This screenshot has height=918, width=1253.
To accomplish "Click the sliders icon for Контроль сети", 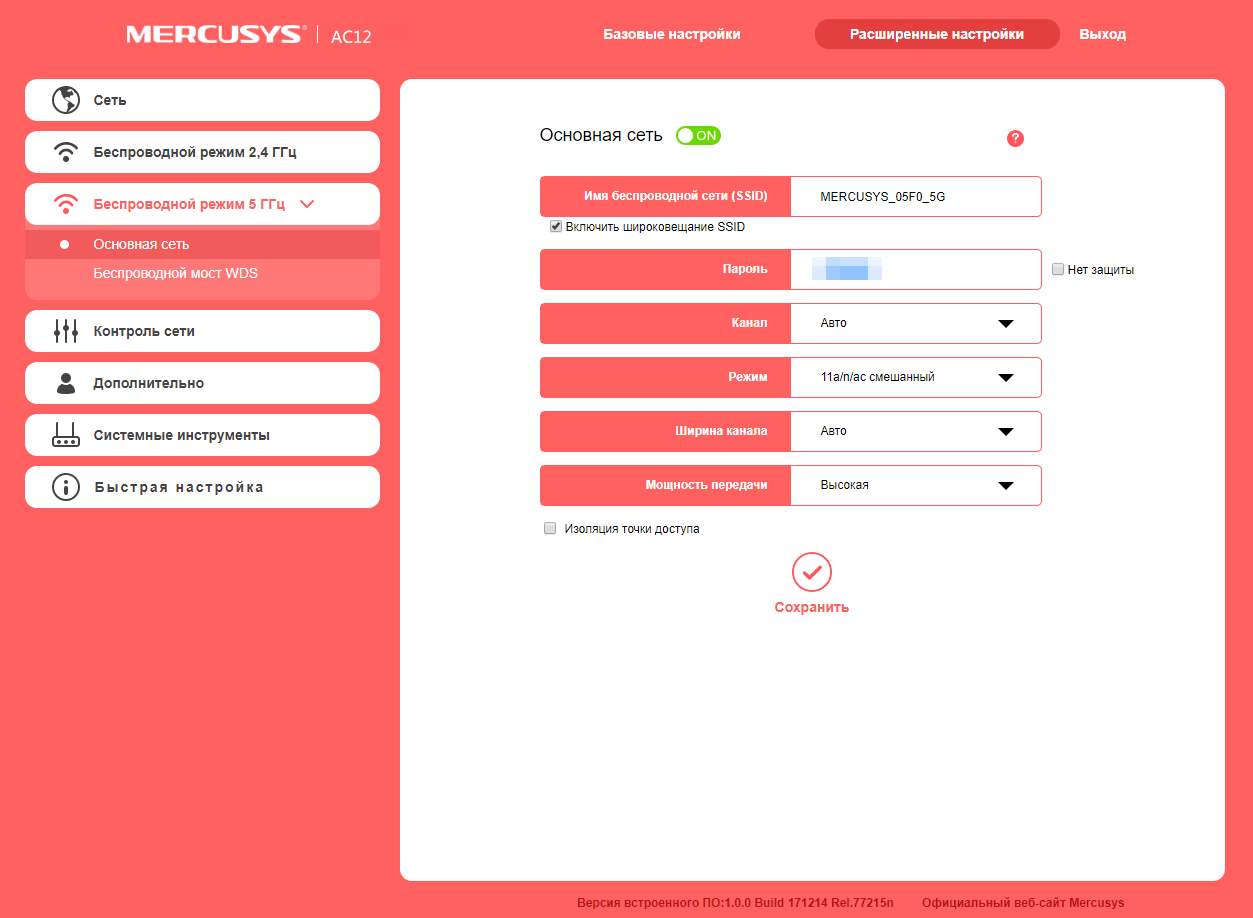I will [x=66, y=331].
